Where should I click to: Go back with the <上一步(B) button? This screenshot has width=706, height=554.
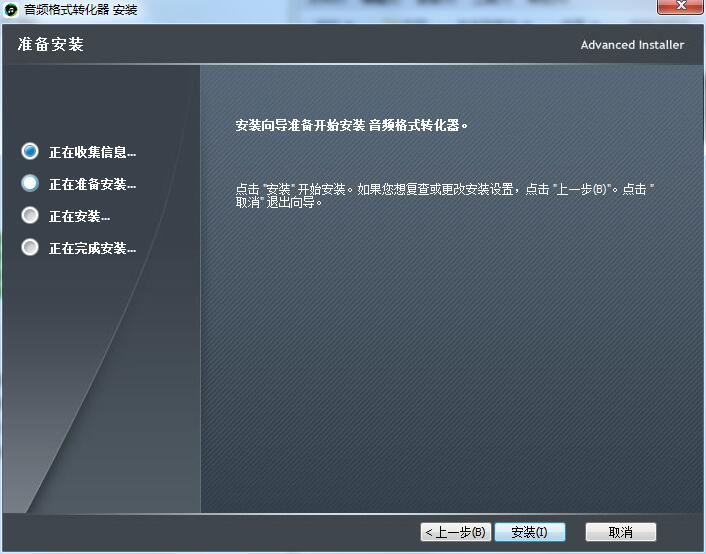pos(455,532)
